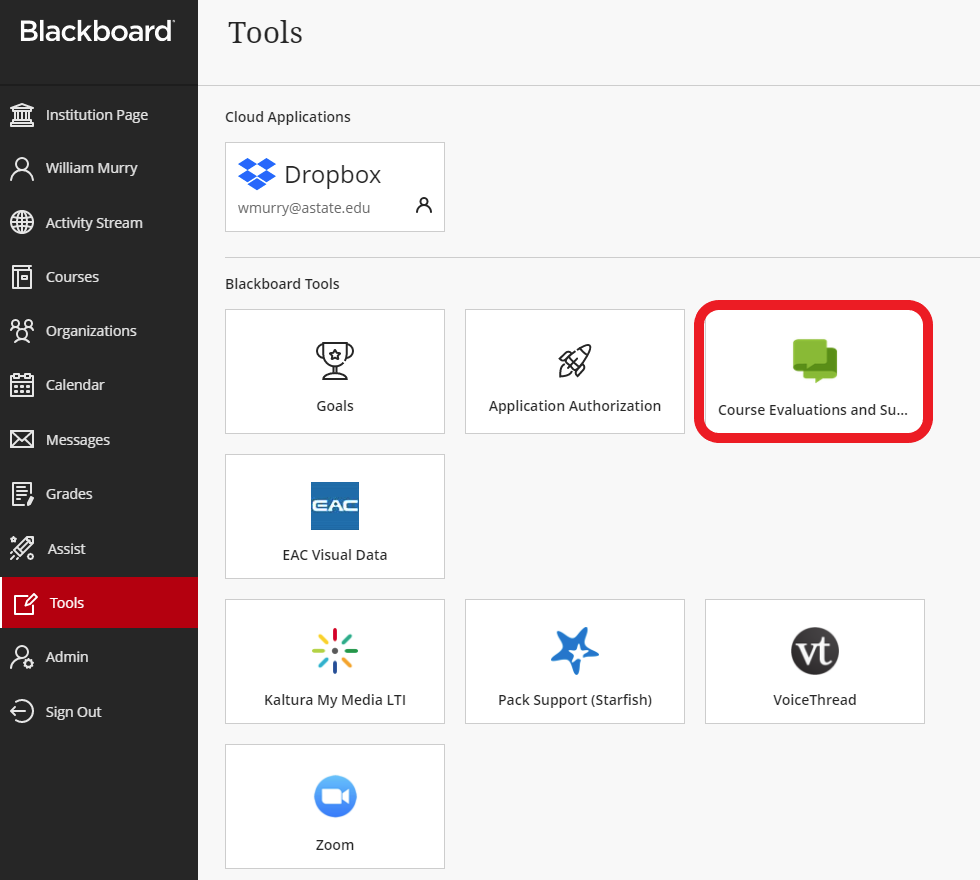Click the Dropbox logo icon
Screen dimensions: 980x880
click(257, 174)
